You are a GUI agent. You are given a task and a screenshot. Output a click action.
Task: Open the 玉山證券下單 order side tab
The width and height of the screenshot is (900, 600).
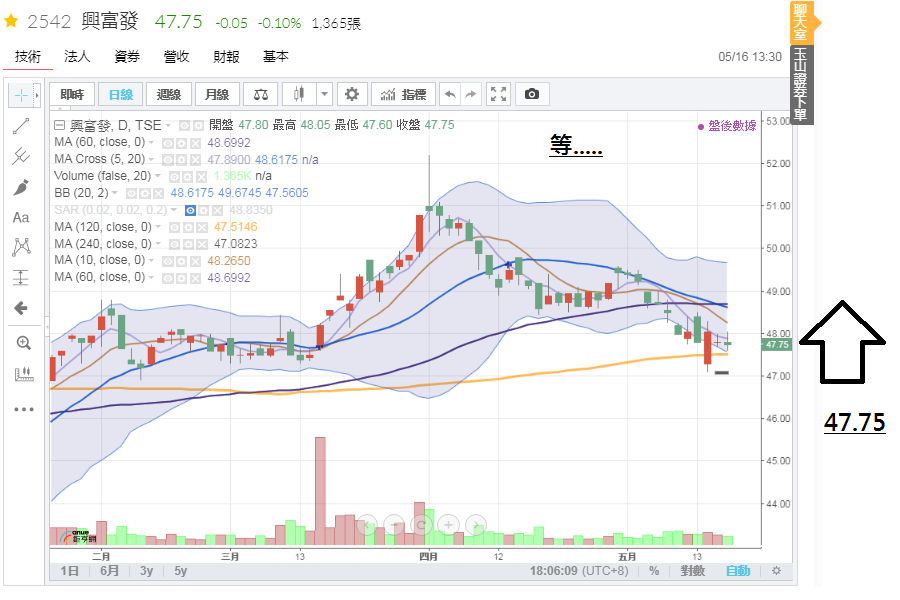800,84
